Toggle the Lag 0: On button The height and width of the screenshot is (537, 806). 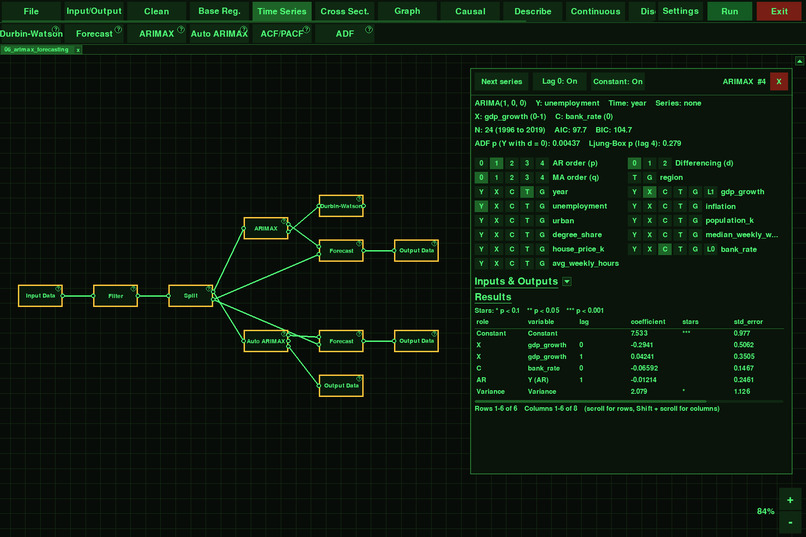(559, 81)
